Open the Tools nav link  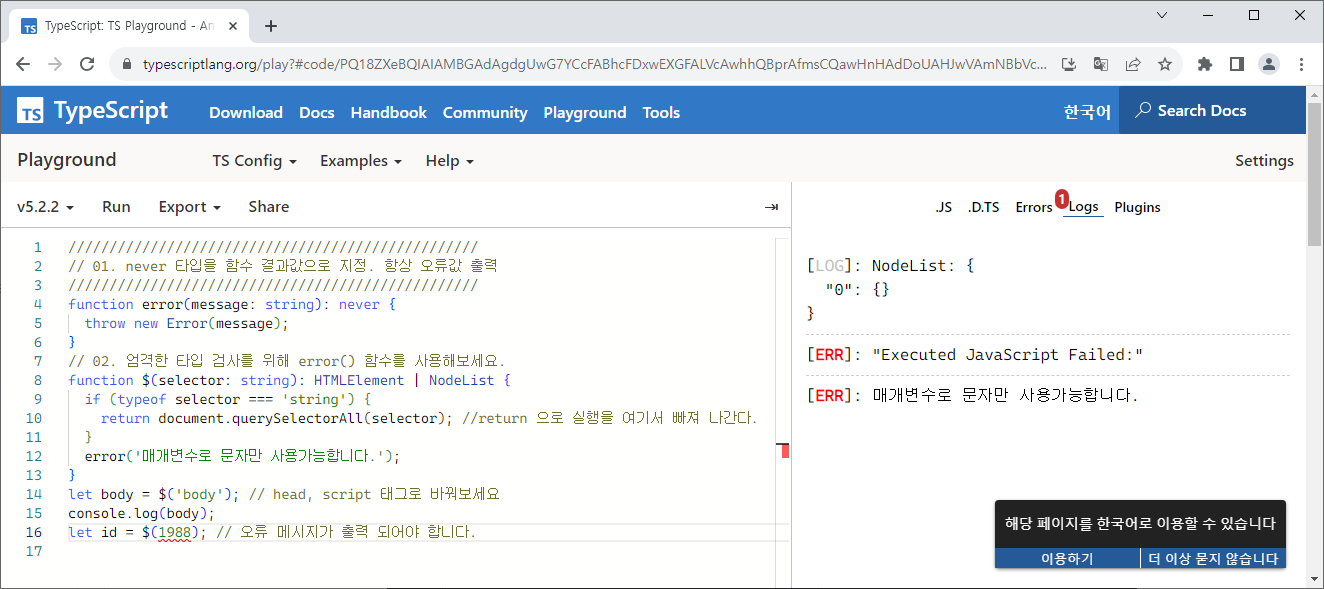pyautogui.click(x=661, y=113)
